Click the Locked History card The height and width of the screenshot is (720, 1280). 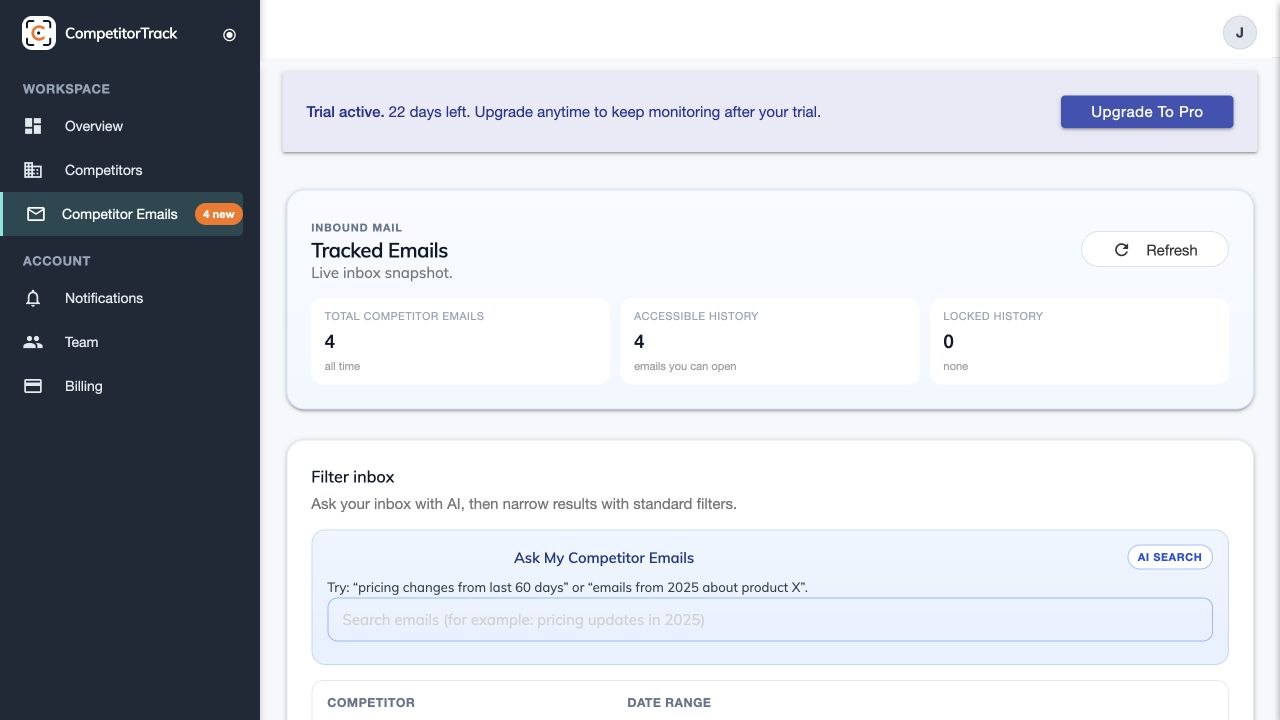[x=1079, y=341]
